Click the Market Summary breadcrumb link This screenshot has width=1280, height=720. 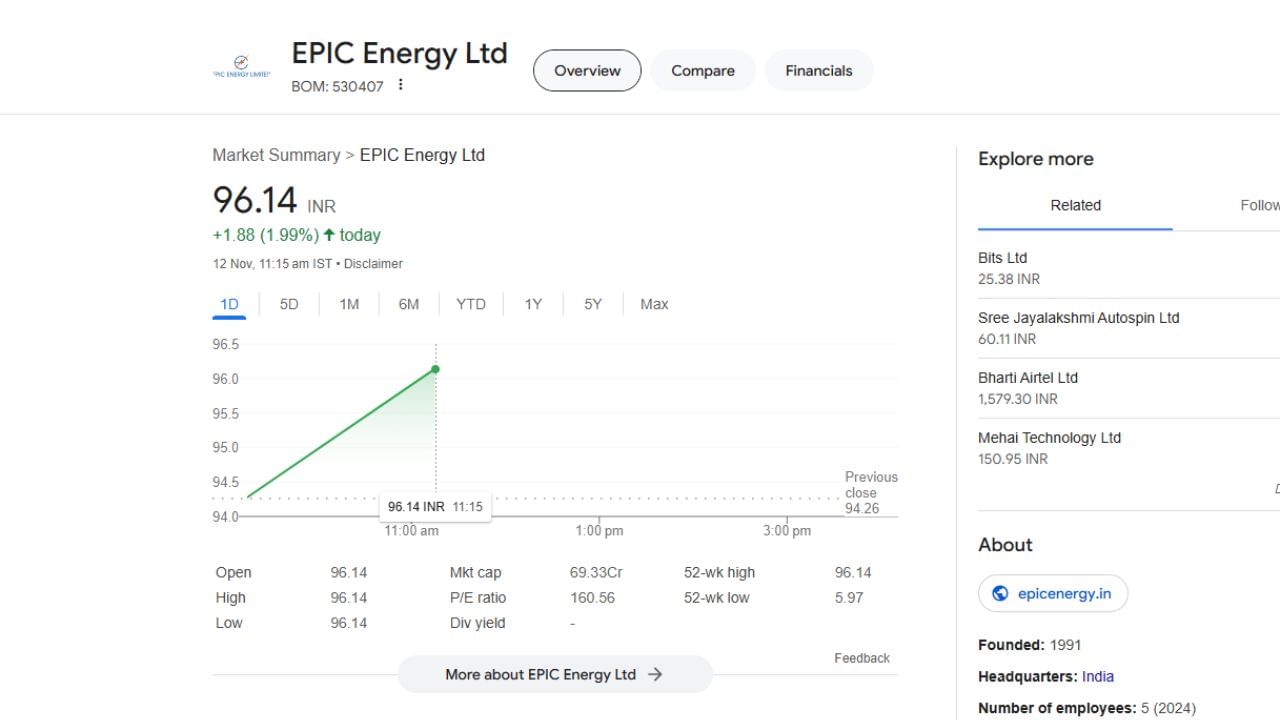276,155
